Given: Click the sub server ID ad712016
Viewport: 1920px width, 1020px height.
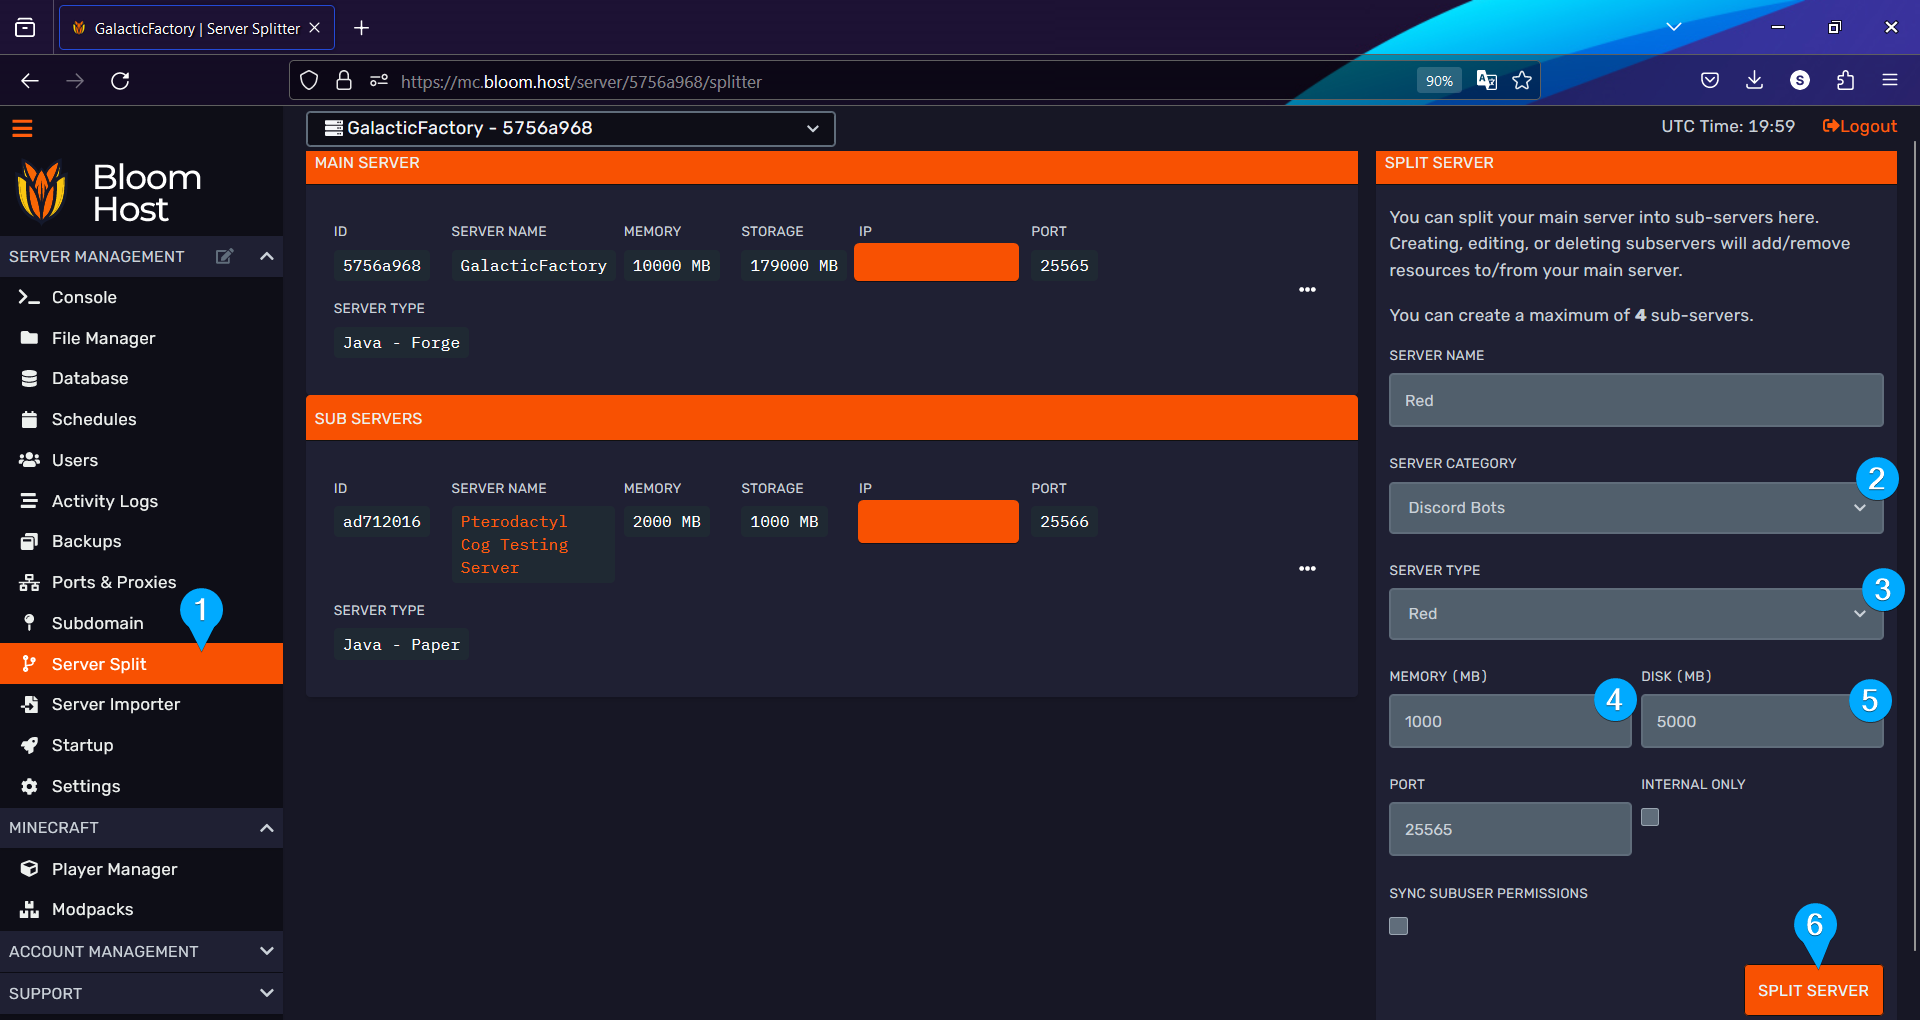Looking at the screenshot, I should pyautogui.click(x=381, y=522).
